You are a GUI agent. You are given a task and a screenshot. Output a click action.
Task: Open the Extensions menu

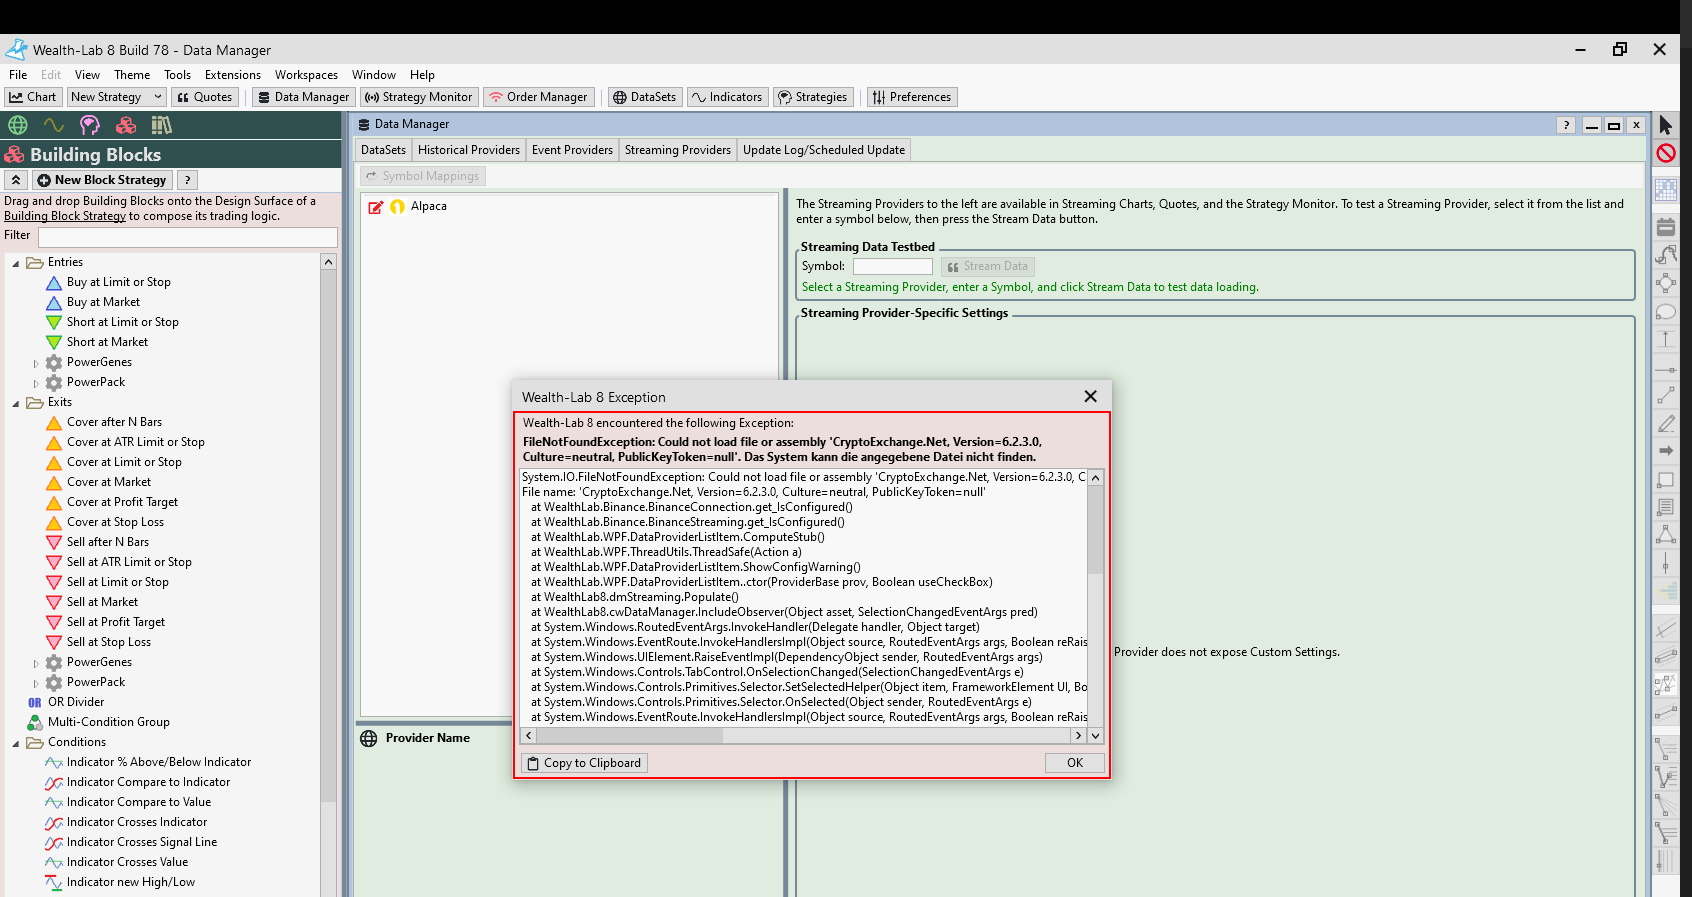click(233, 75)
